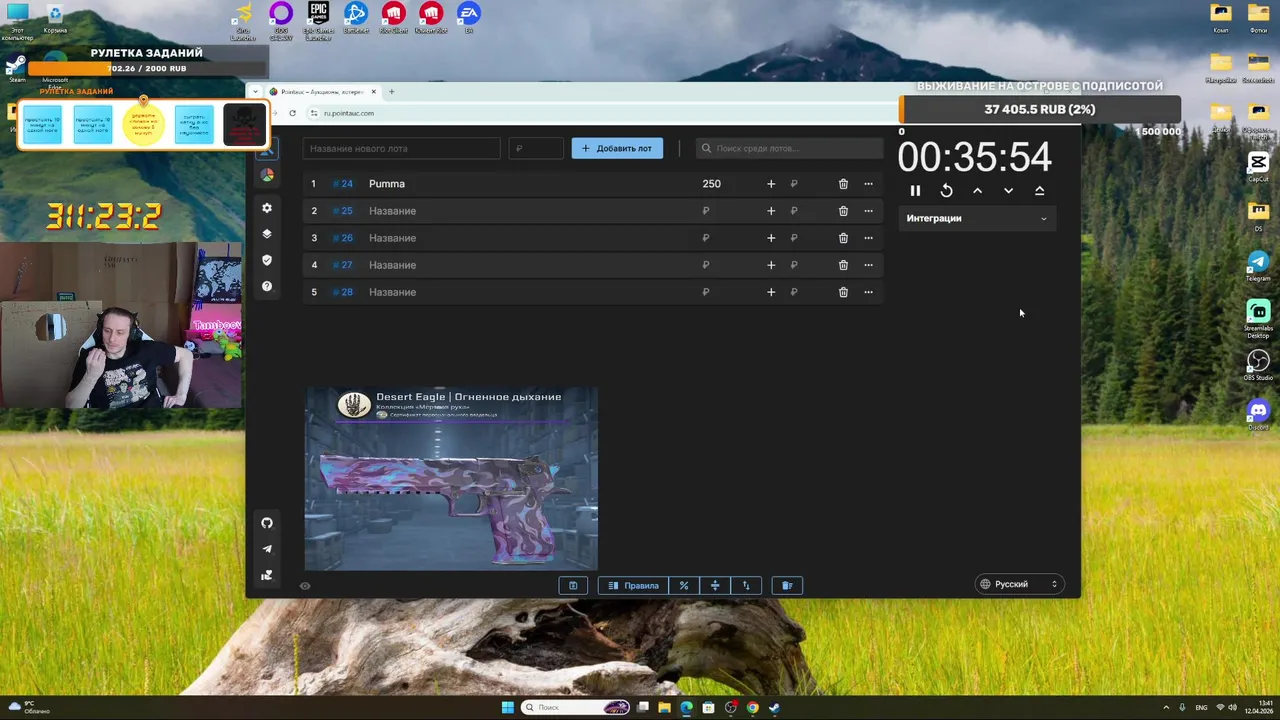
Task: Click the plus icon in lot #28 row
Action: (x=771, y=292)
